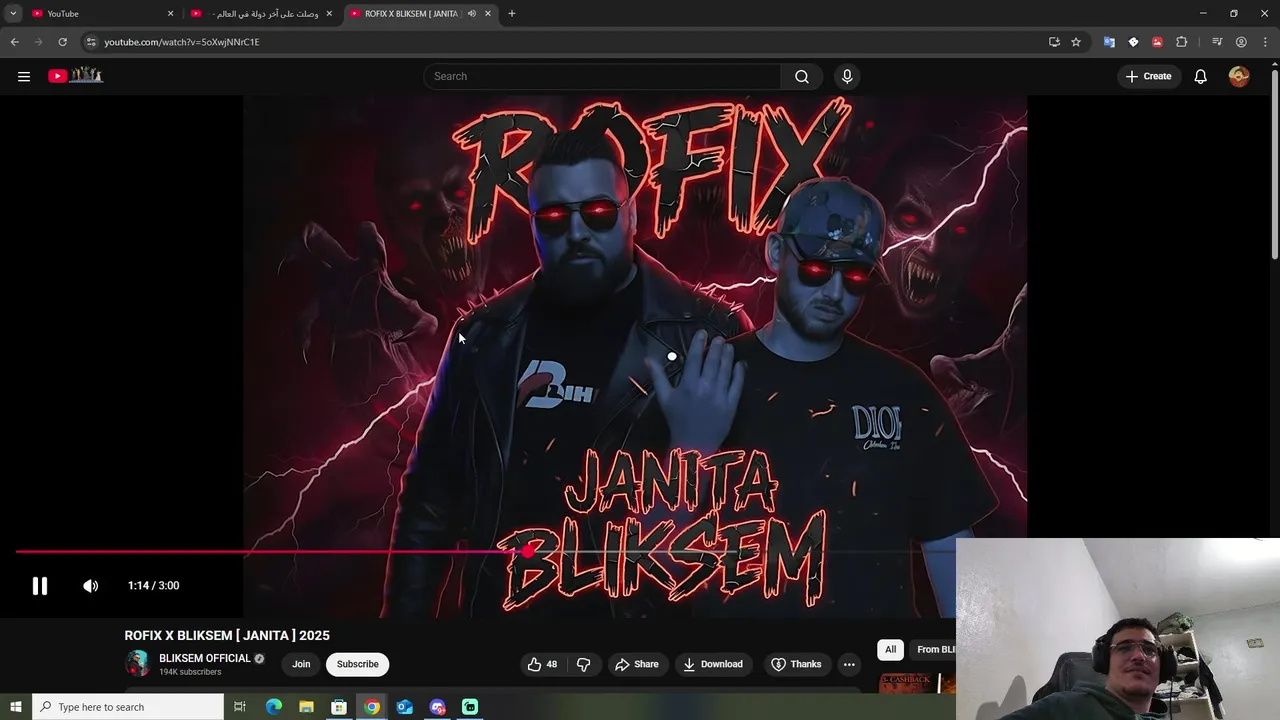The image size is (1280, 720).
Task: Reload the current page
Action: coord(62,42)
